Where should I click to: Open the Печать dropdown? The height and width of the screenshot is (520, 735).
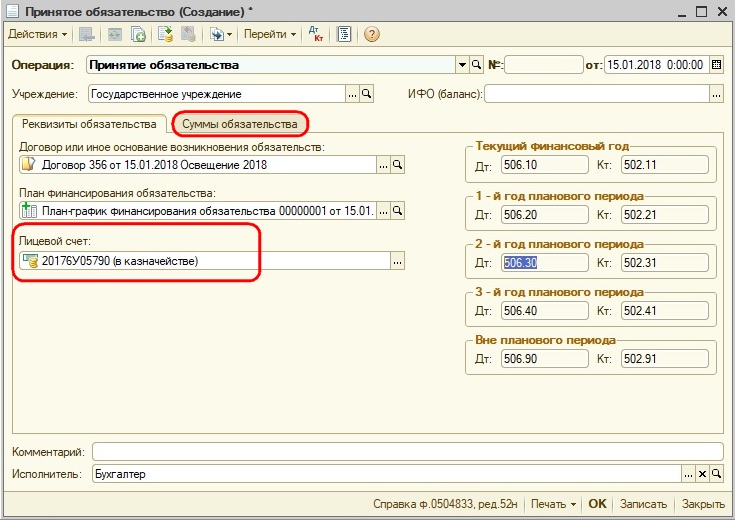pos(553,504)
